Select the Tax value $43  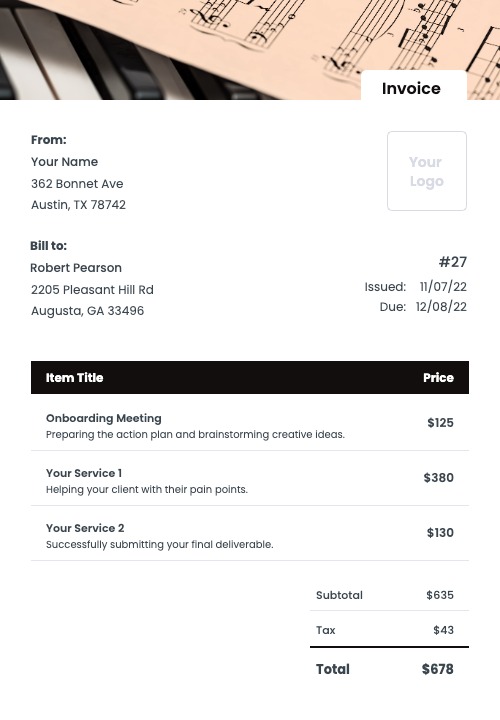(x=444, y=630)
